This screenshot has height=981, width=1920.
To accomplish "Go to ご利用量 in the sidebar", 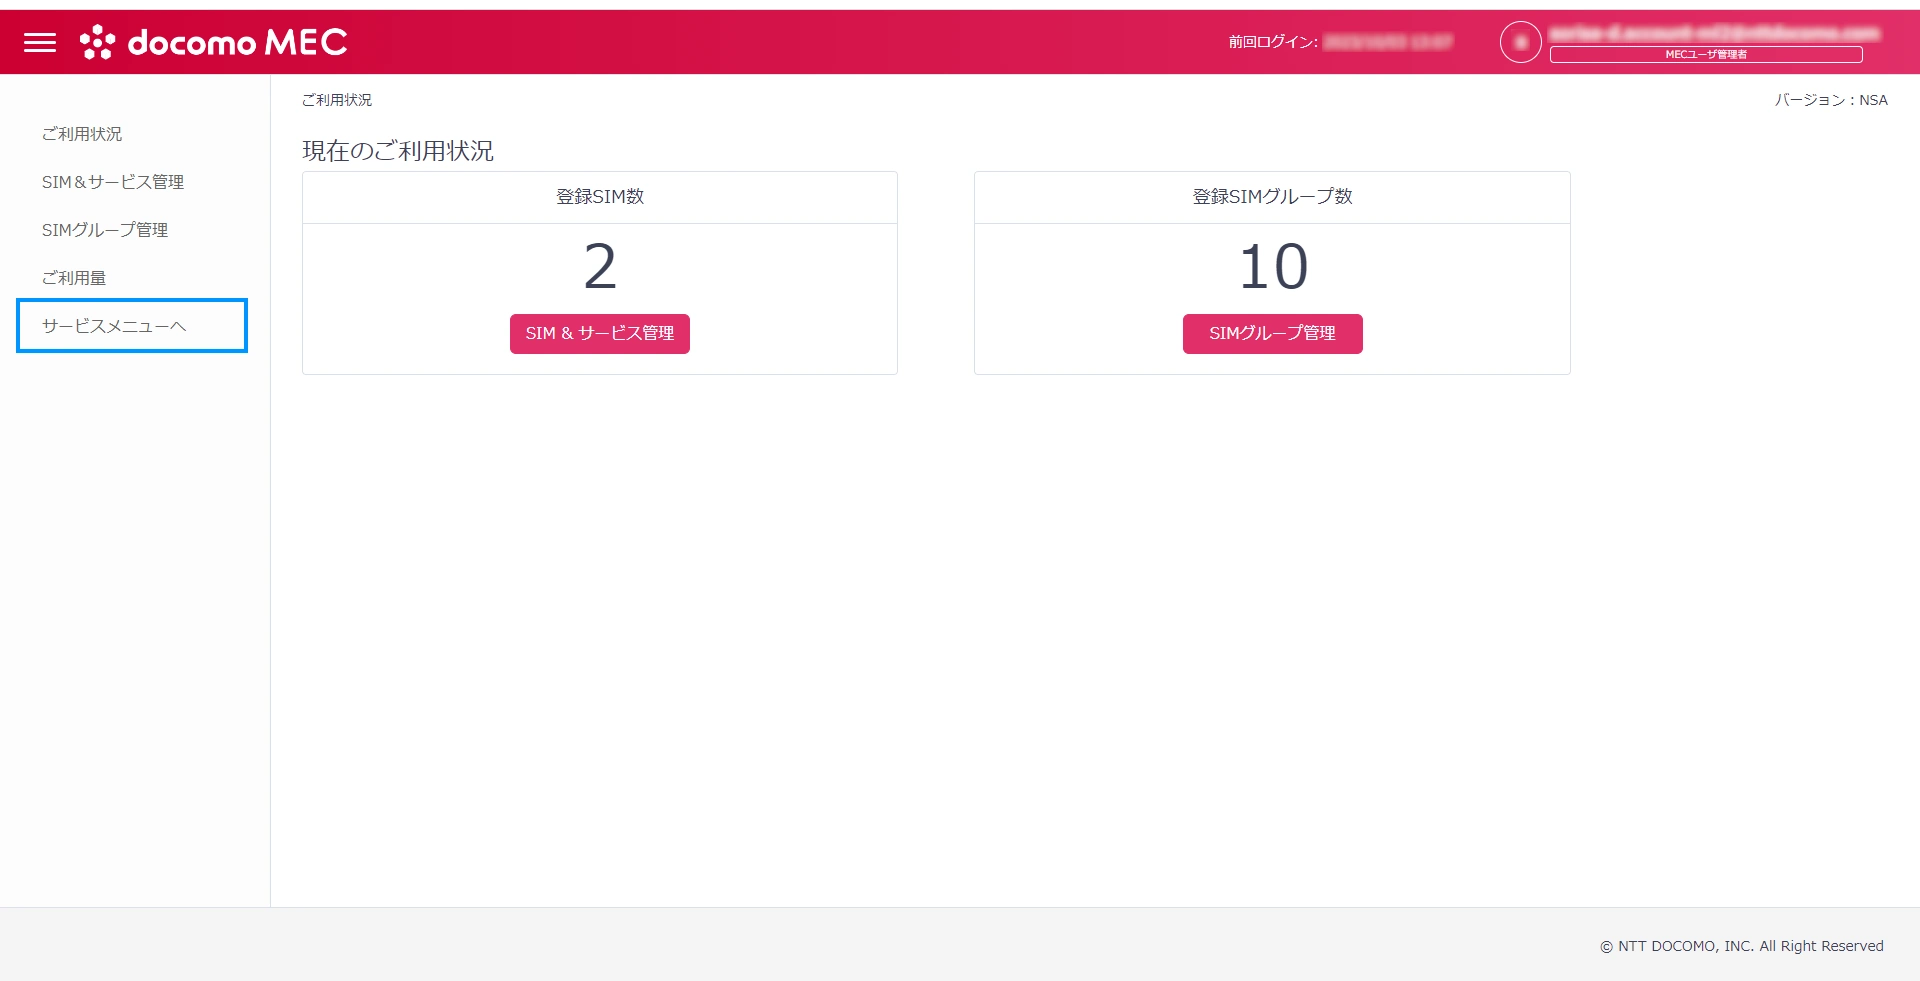I will coord(74,278).
